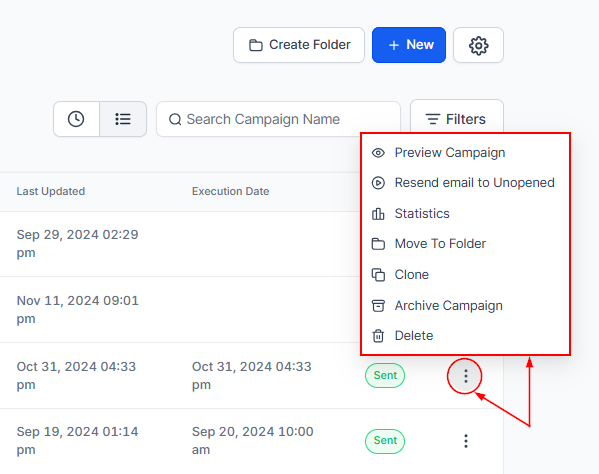This screenshot has height=474, width=599.
Task: Click Sent badge in Sep 20 execution row
Action: pos(385,441)
